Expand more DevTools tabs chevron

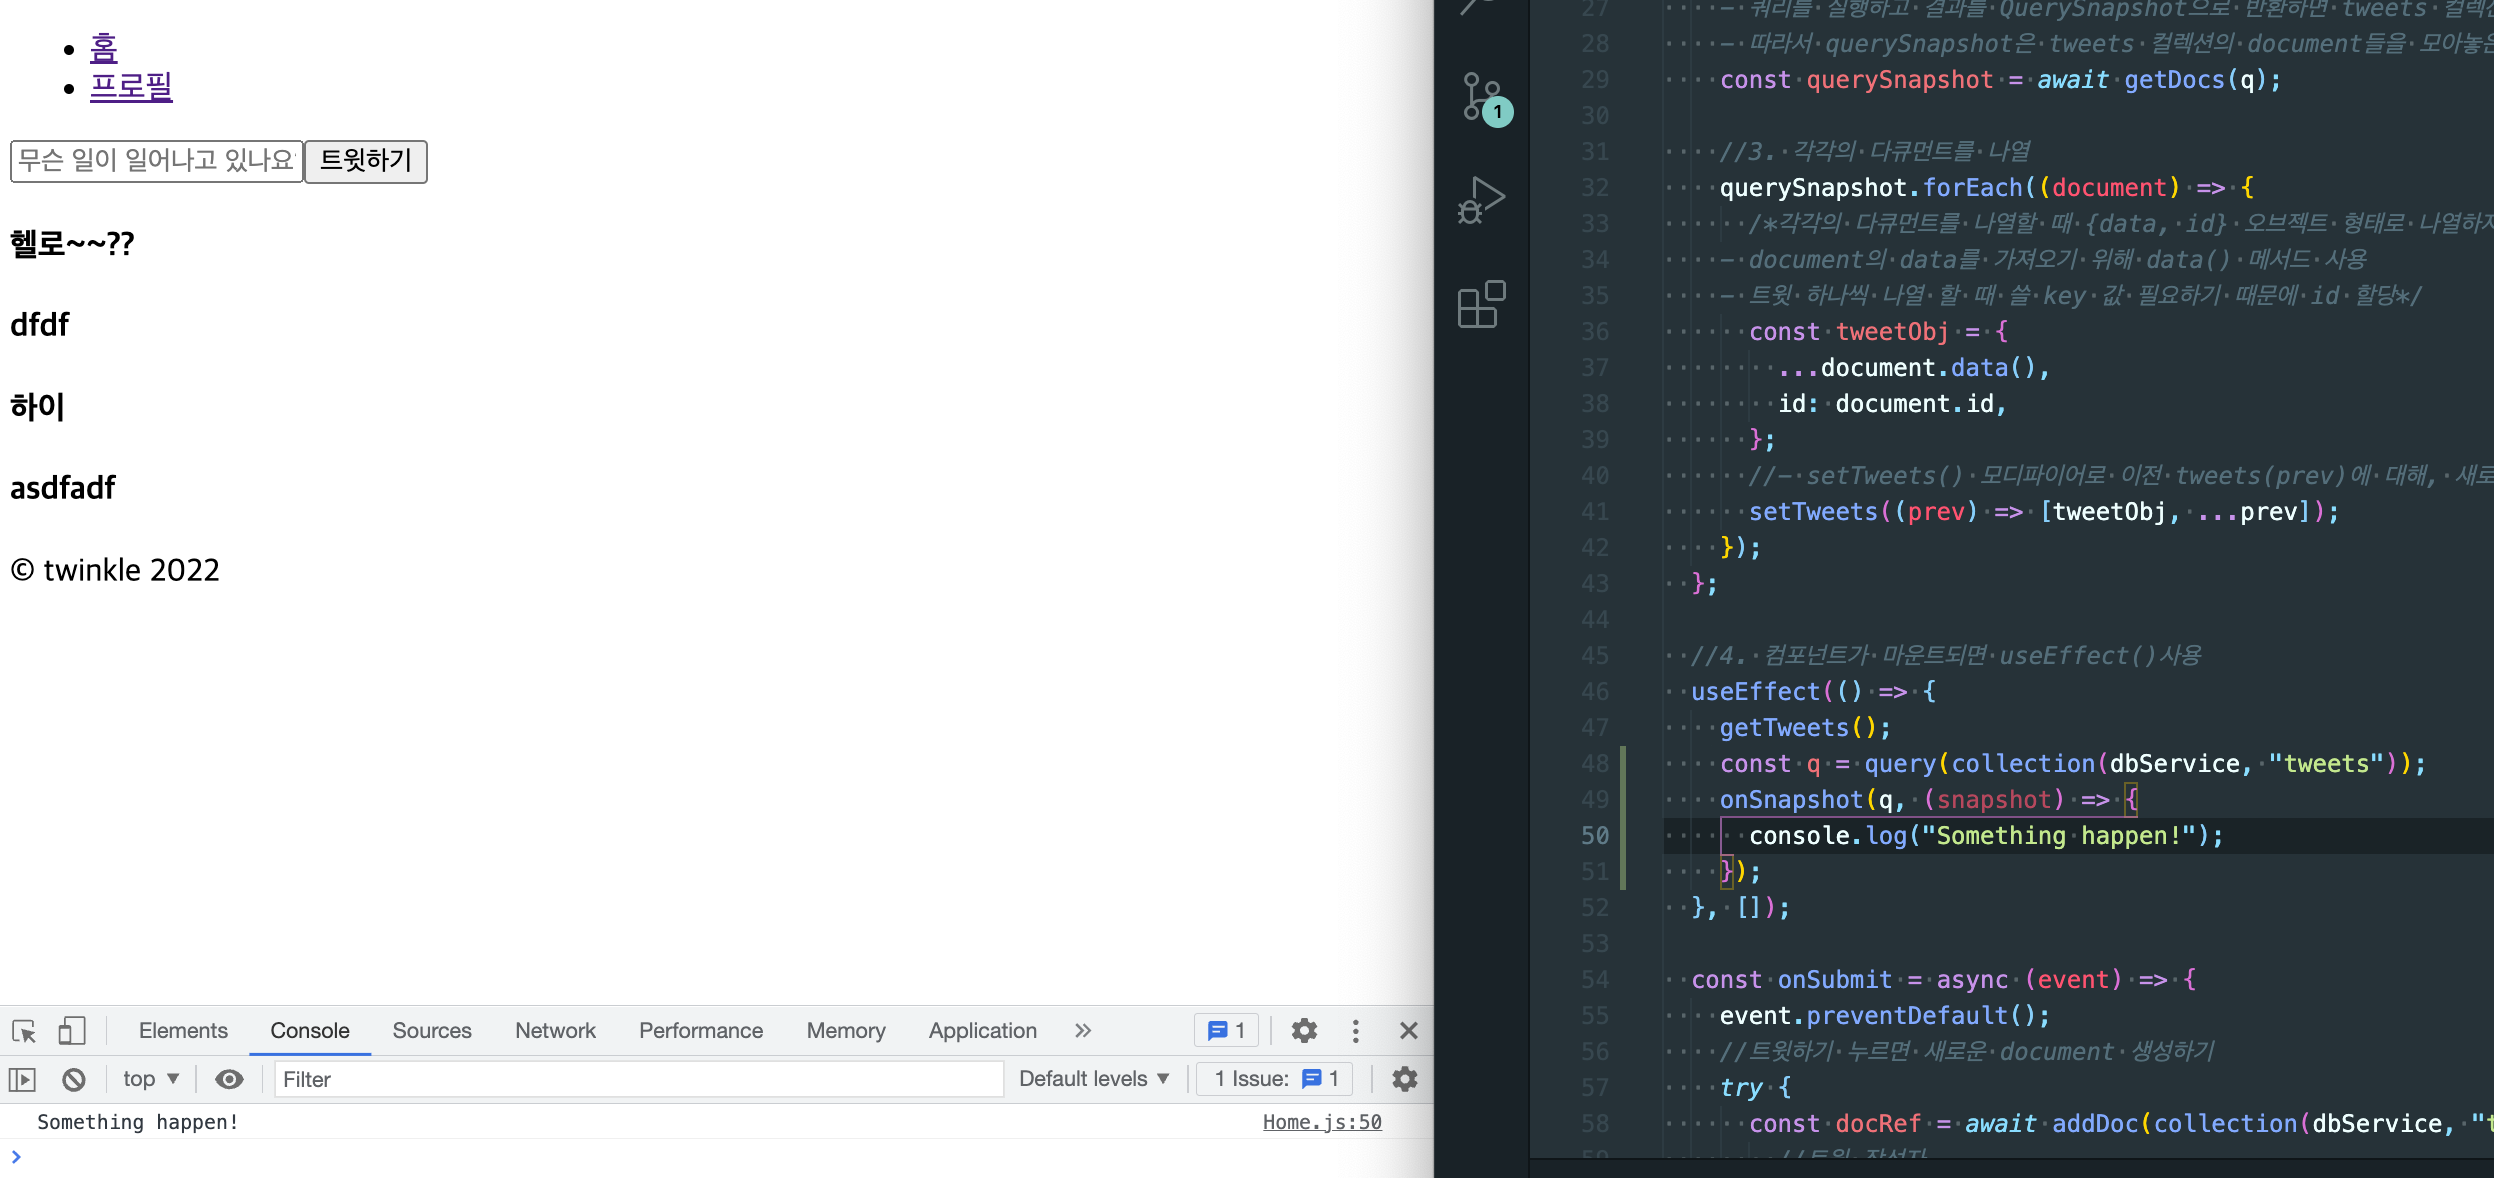click(1083, 1031)
